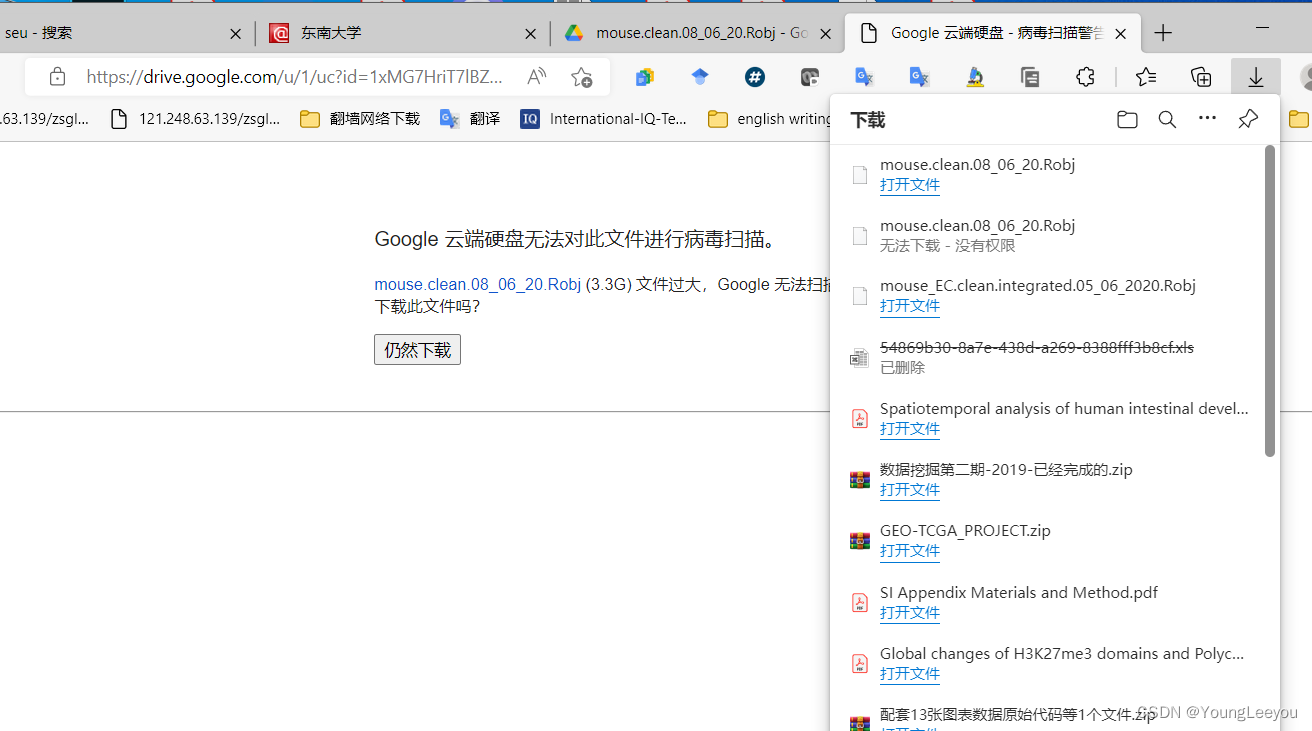1312x731 pixels.
Task: Click the blue-yellow documents extension icon
Action: click(645, 77)
